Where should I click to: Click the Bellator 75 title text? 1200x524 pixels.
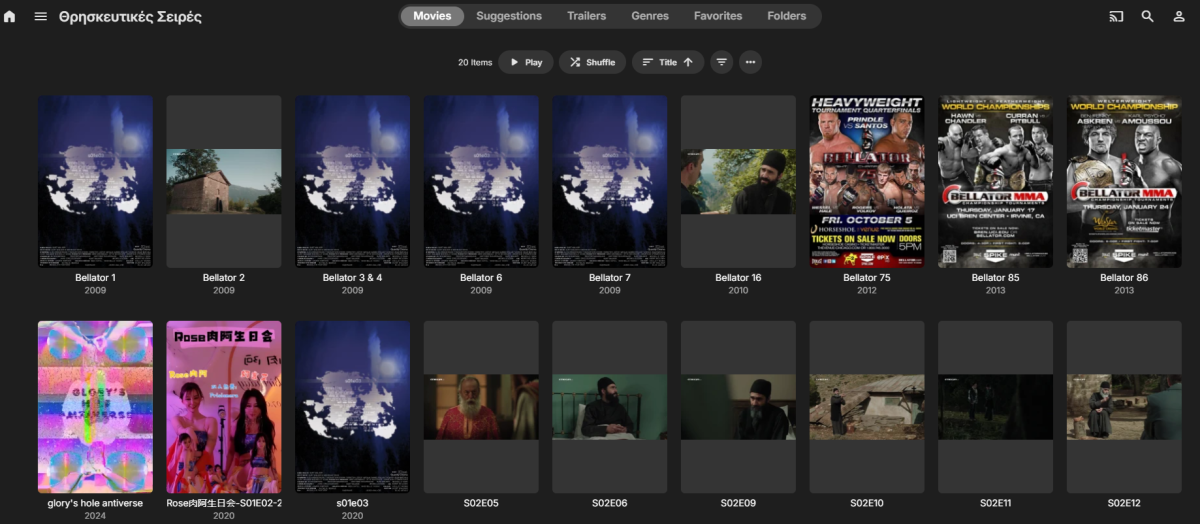(867, 278)
